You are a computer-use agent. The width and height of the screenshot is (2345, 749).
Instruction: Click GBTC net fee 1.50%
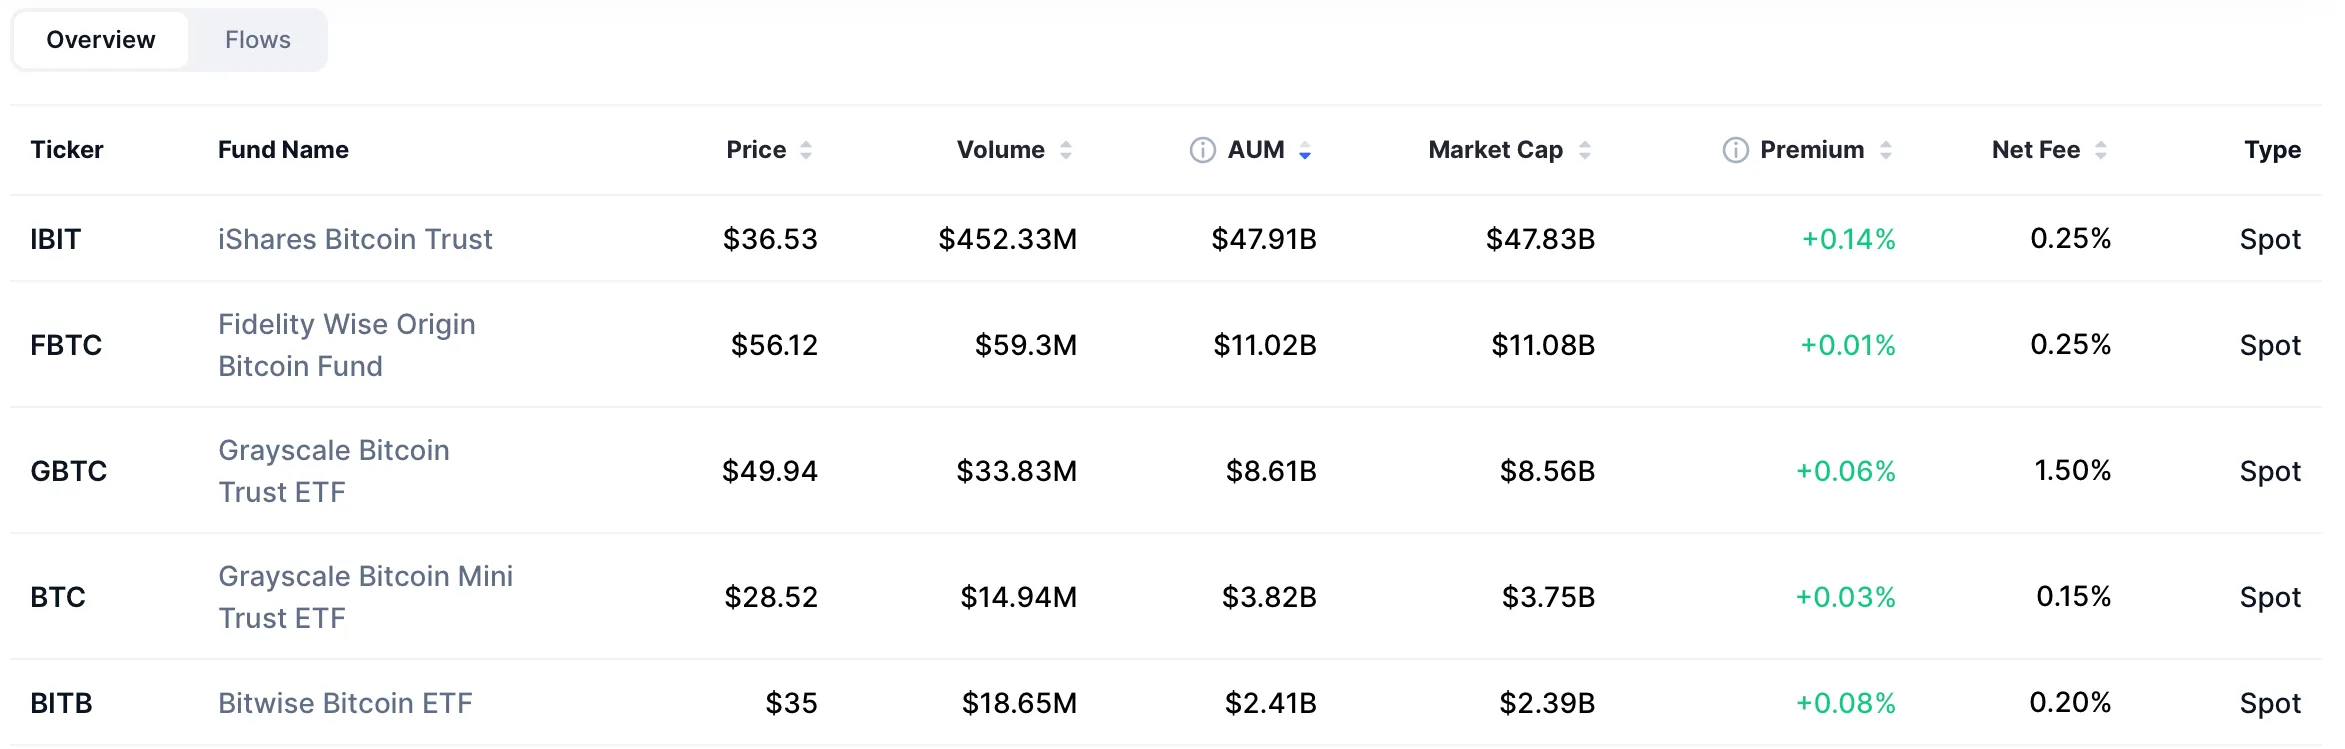click(x=2072, y=470)
